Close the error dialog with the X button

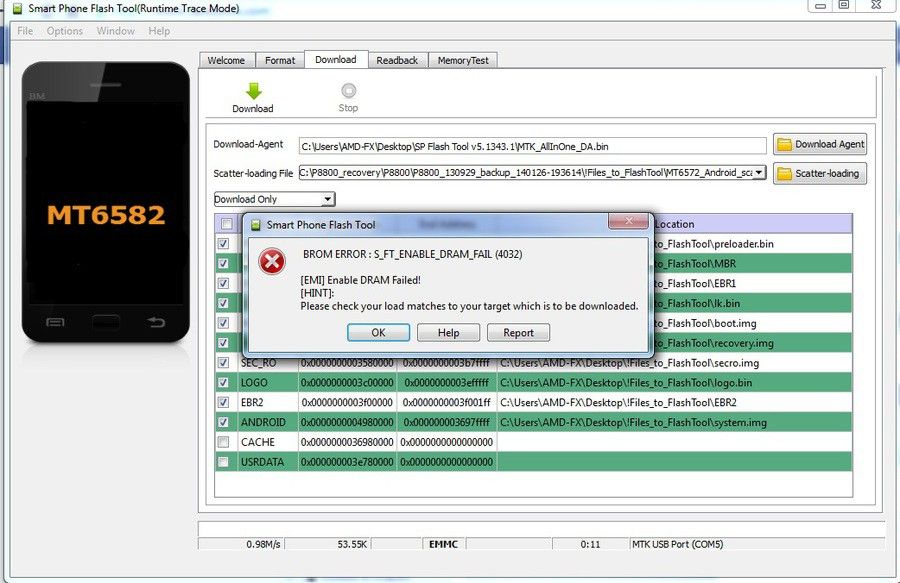pyautogui.click(x=629, y=220)
